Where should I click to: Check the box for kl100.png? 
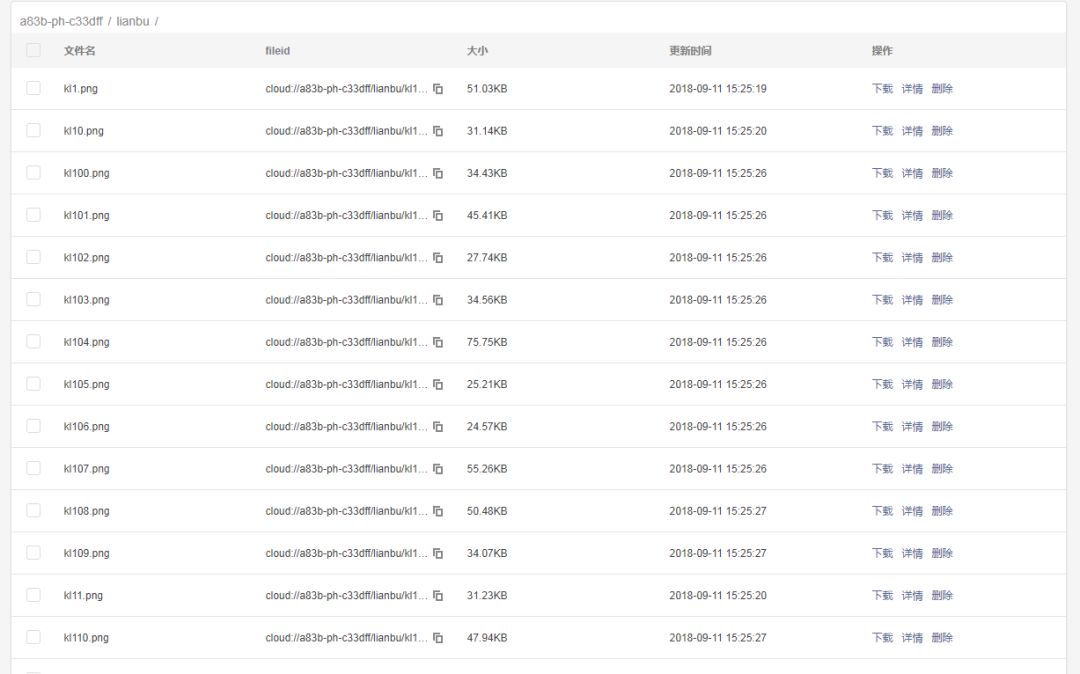coord(33,173)
